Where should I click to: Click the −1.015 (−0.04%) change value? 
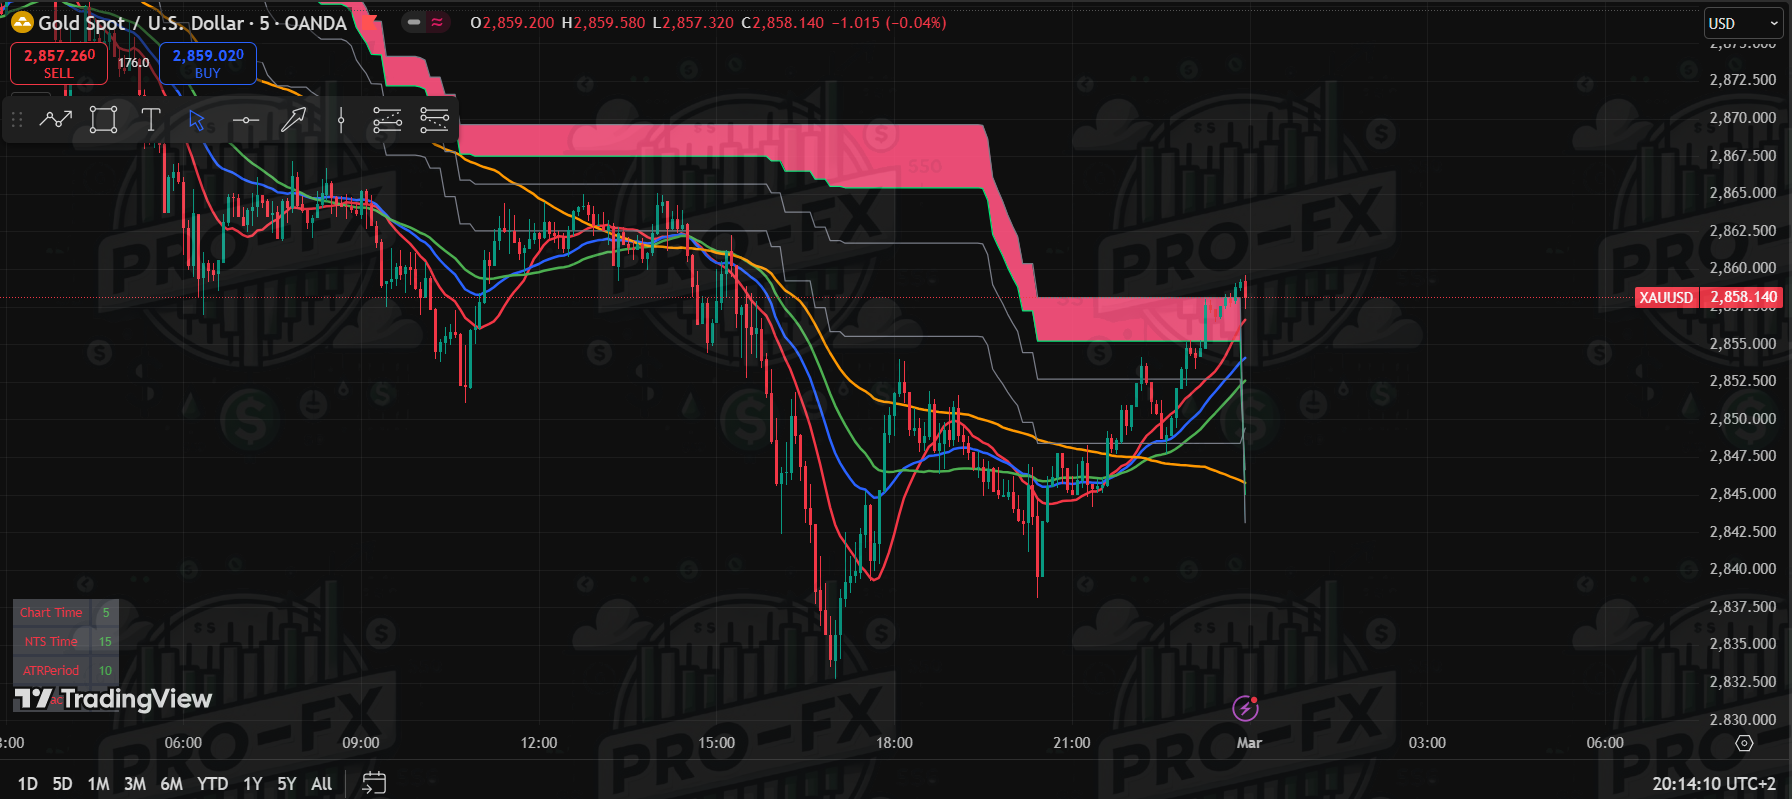point(889,22)
